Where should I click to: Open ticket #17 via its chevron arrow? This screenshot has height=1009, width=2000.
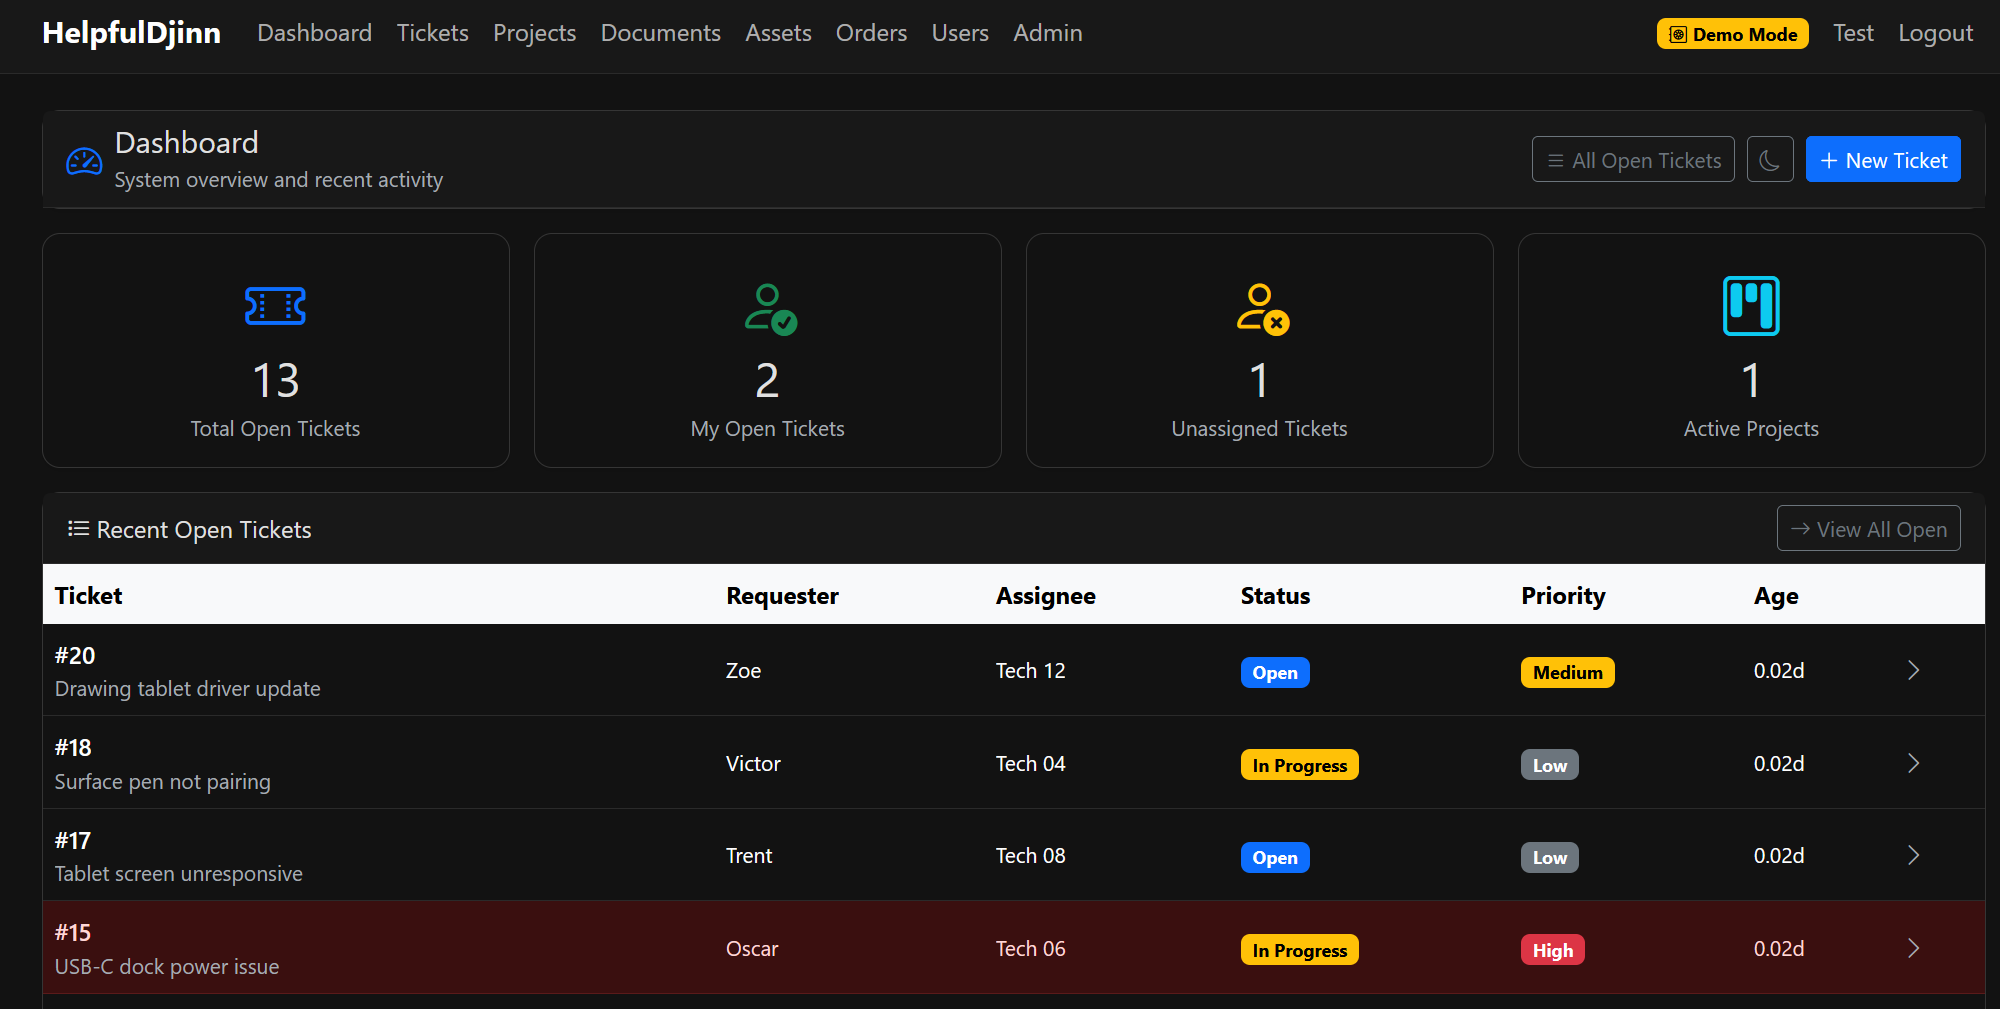click(1913, 856)
